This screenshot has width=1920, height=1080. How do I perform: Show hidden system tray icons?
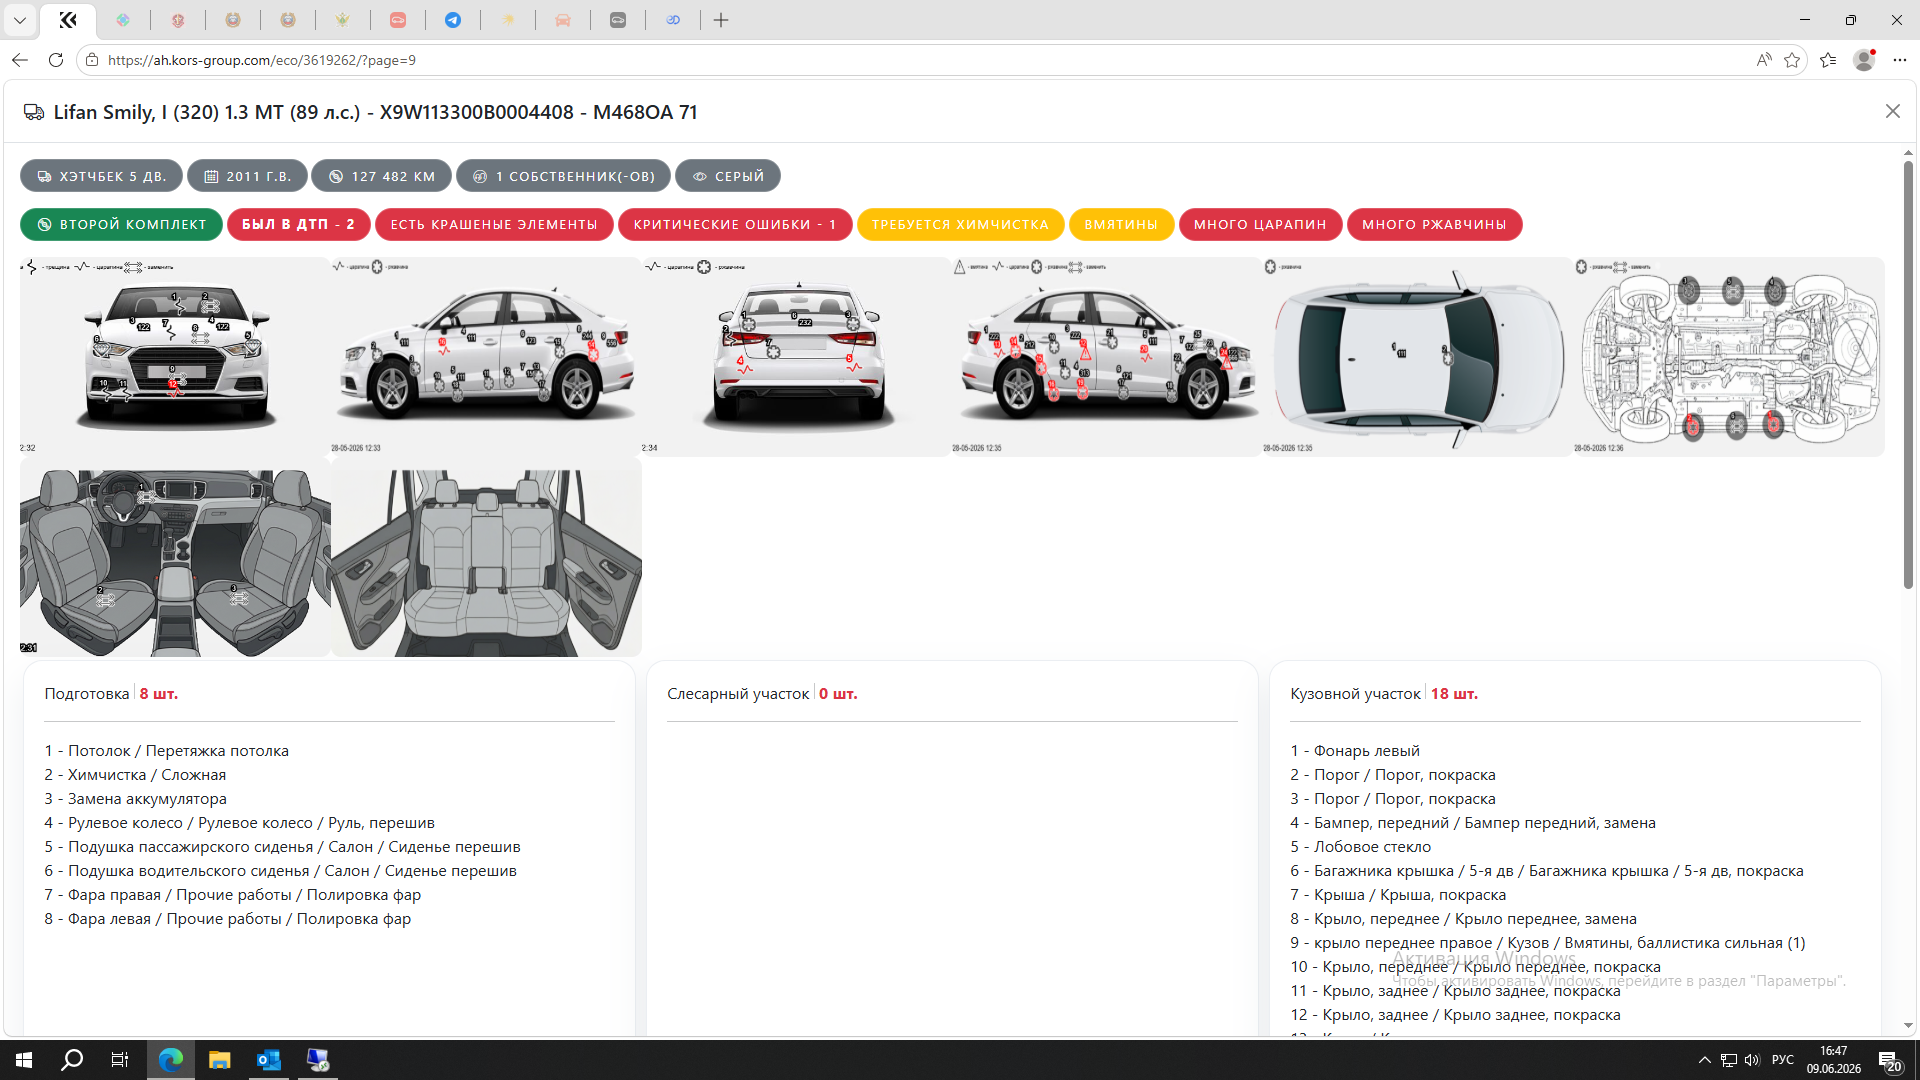pyautogui.click(x=1704, y=1060)
